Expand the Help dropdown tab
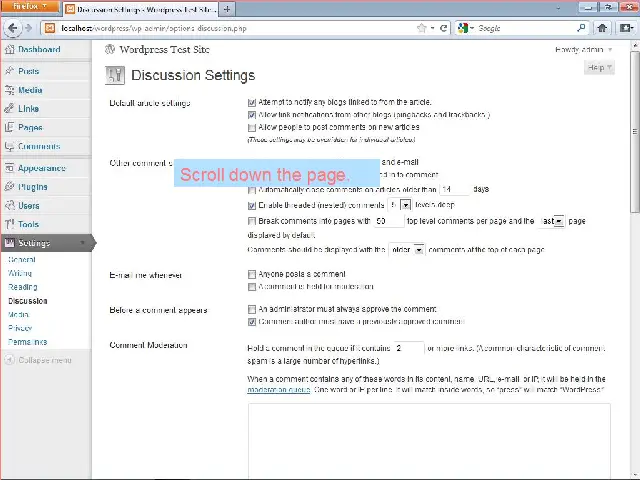 [599, 68]
